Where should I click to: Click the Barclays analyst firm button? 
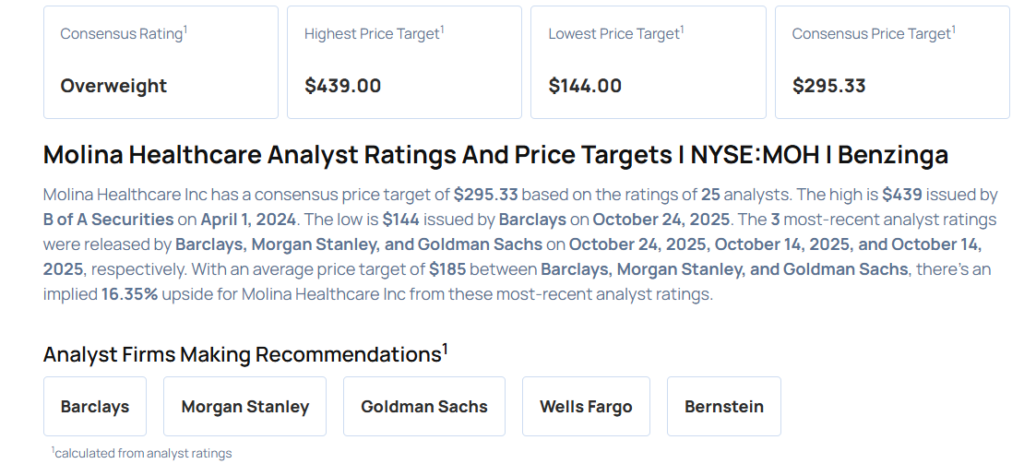(95, 406)
